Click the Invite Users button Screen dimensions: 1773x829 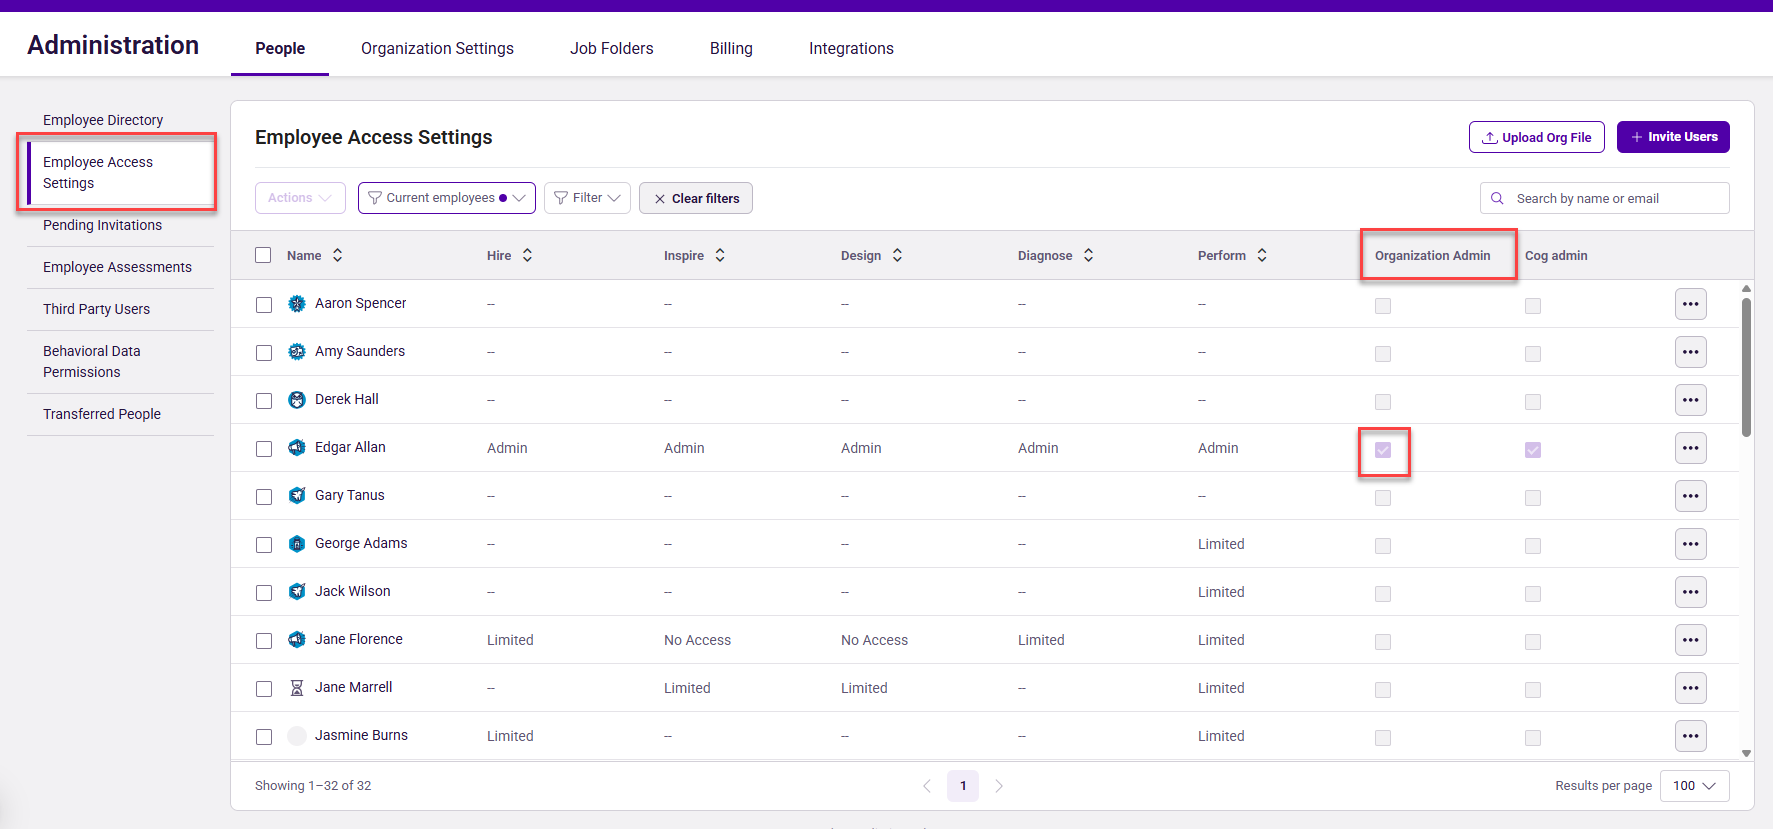pos(1672,137)
